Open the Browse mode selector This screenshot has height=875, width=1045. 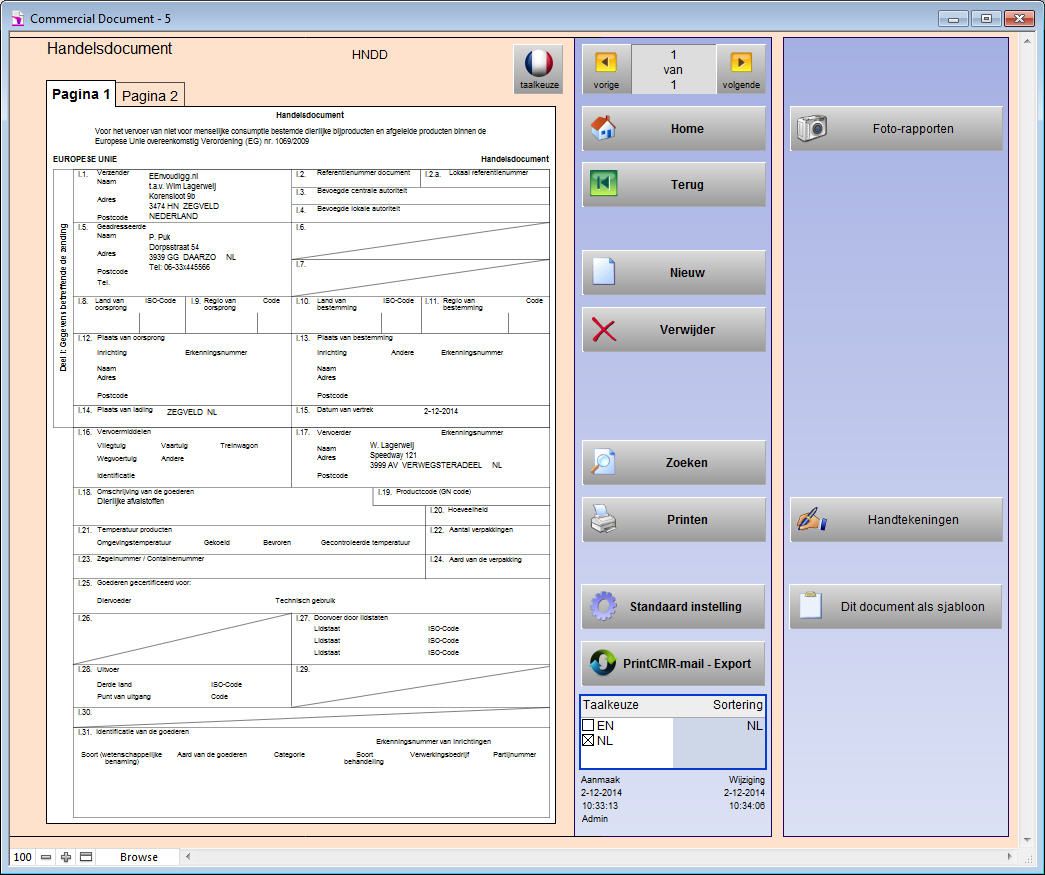tap(138, 856)
